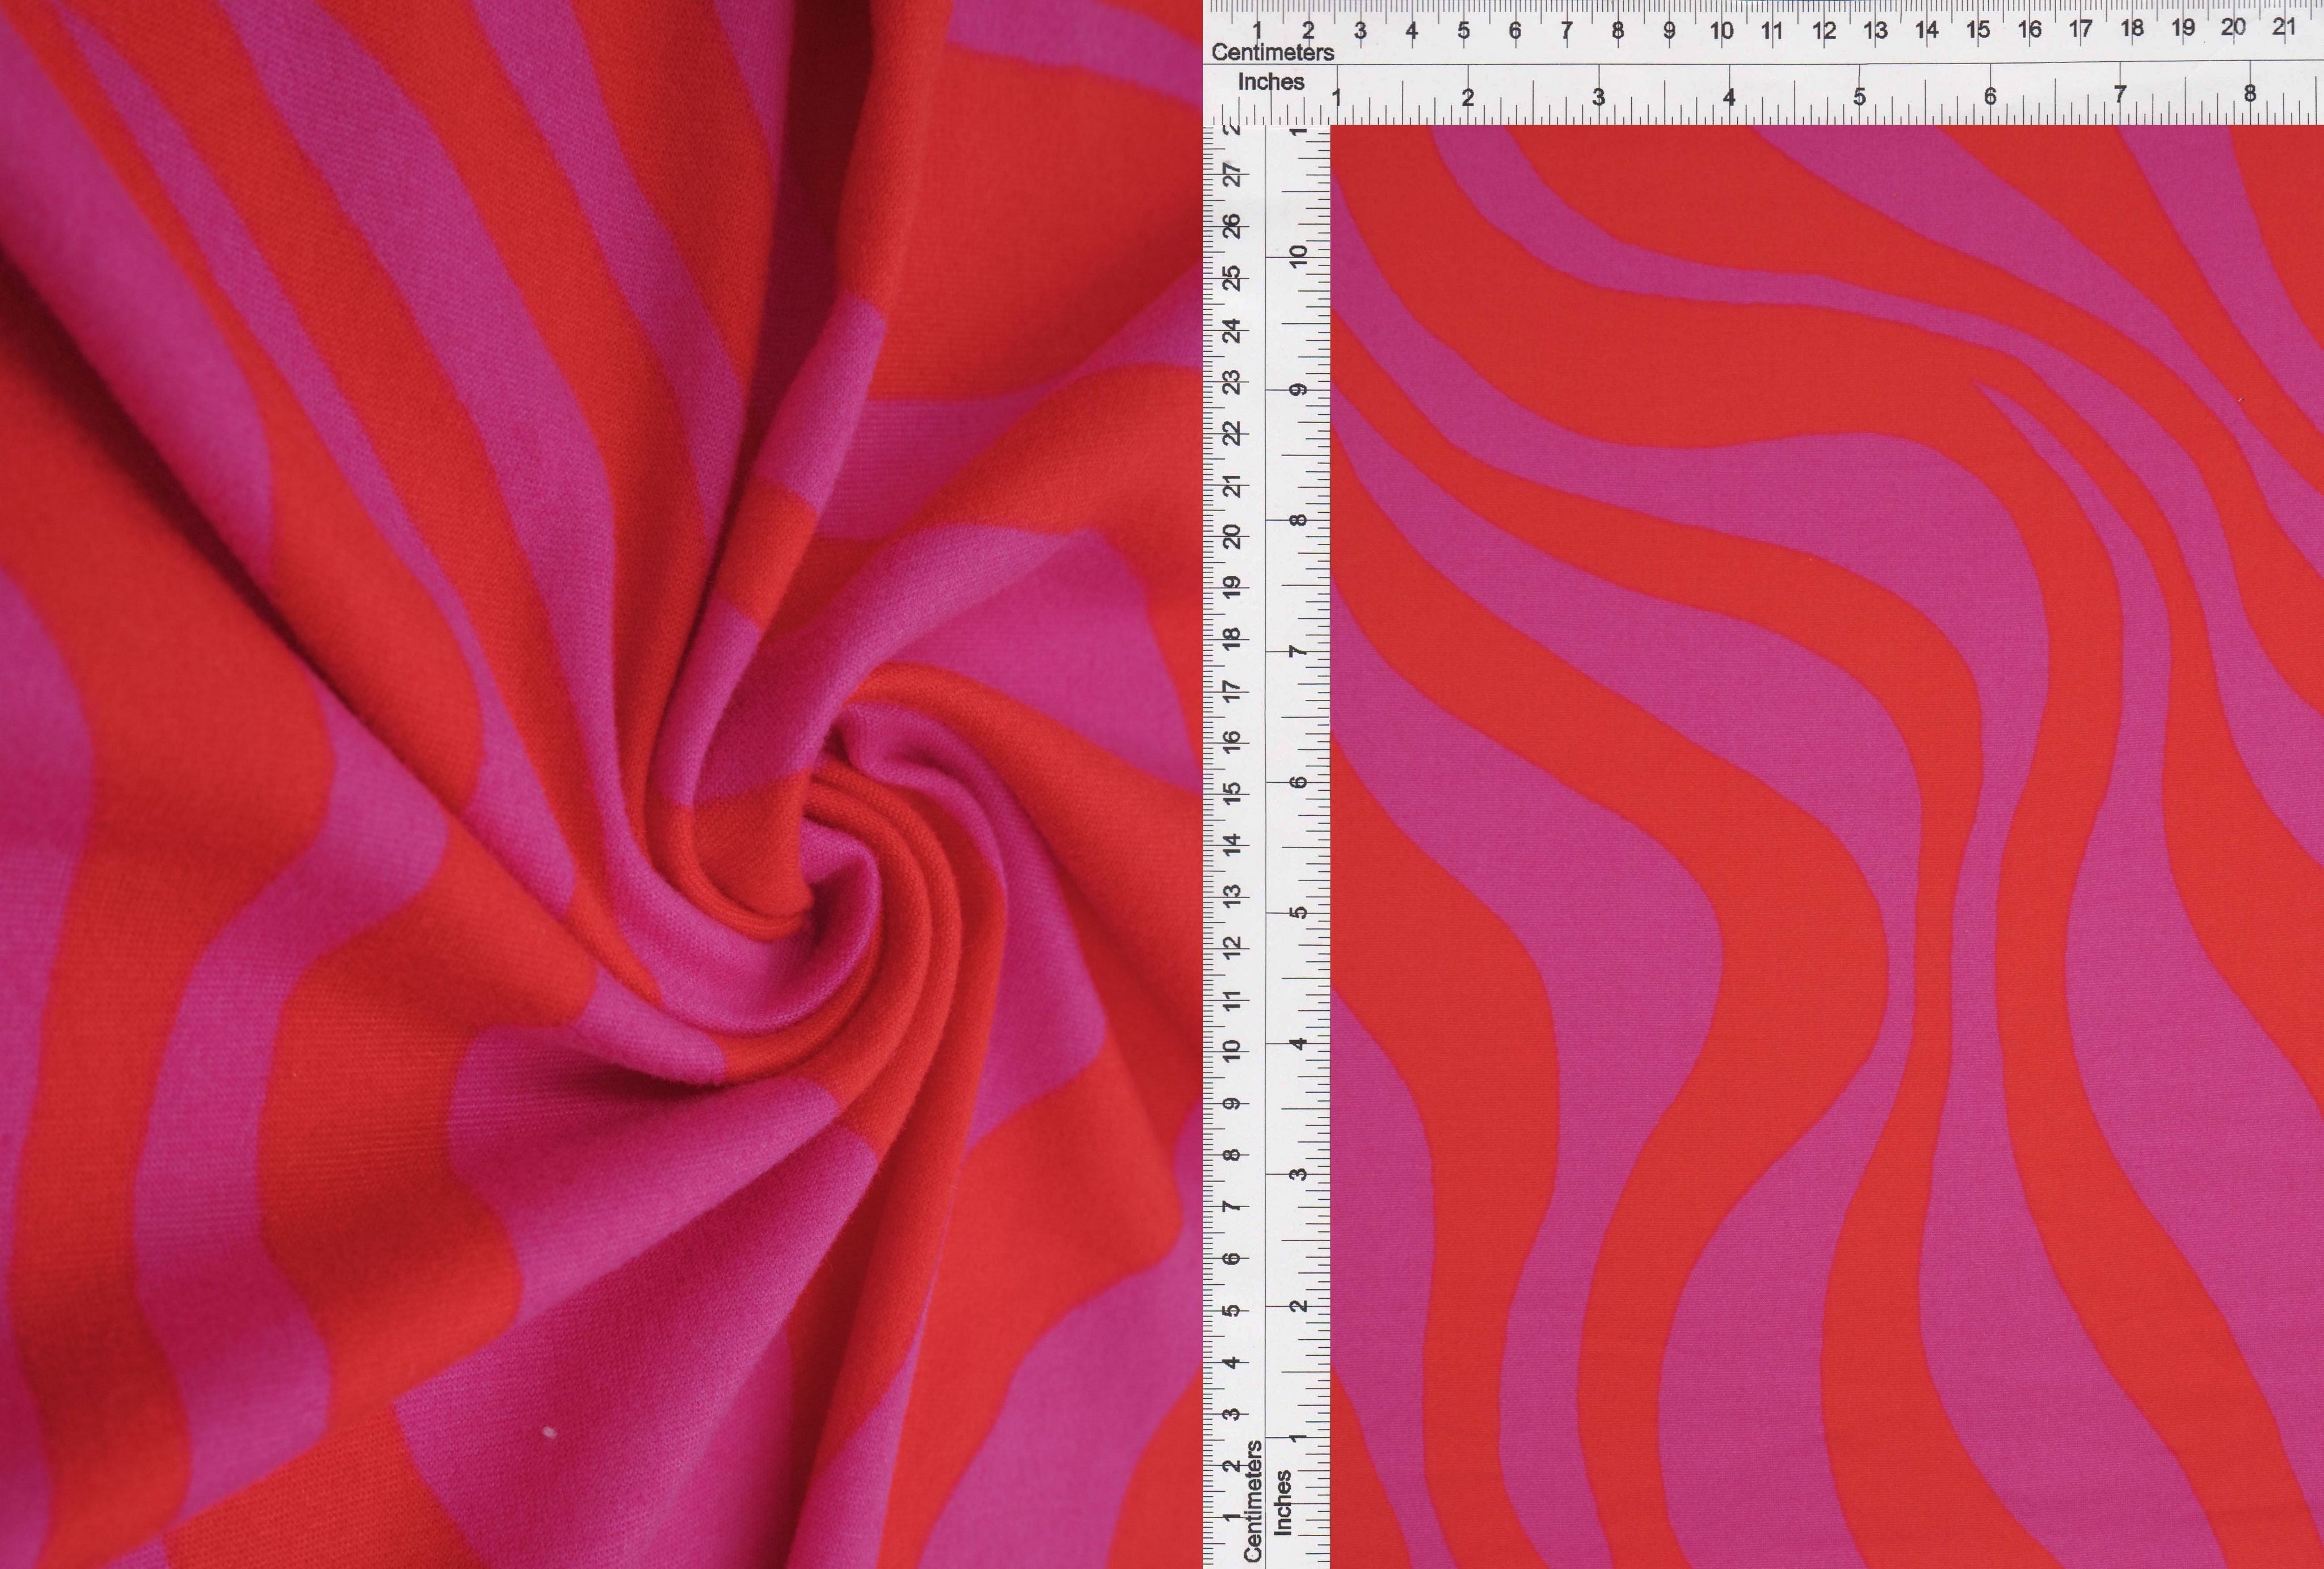The image size is (2324, 1569).
Task: Click the 2 inch mark on the top ruler
Action: 1467,98
